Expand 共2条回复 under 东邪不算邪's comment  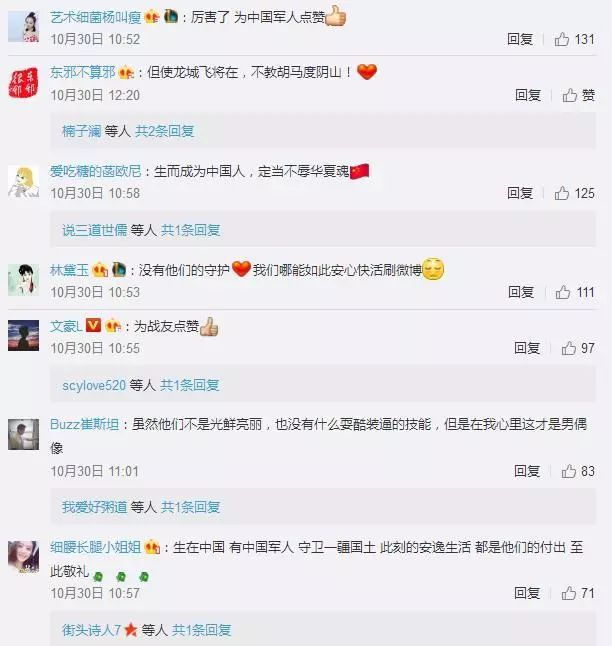pos(164,131)
